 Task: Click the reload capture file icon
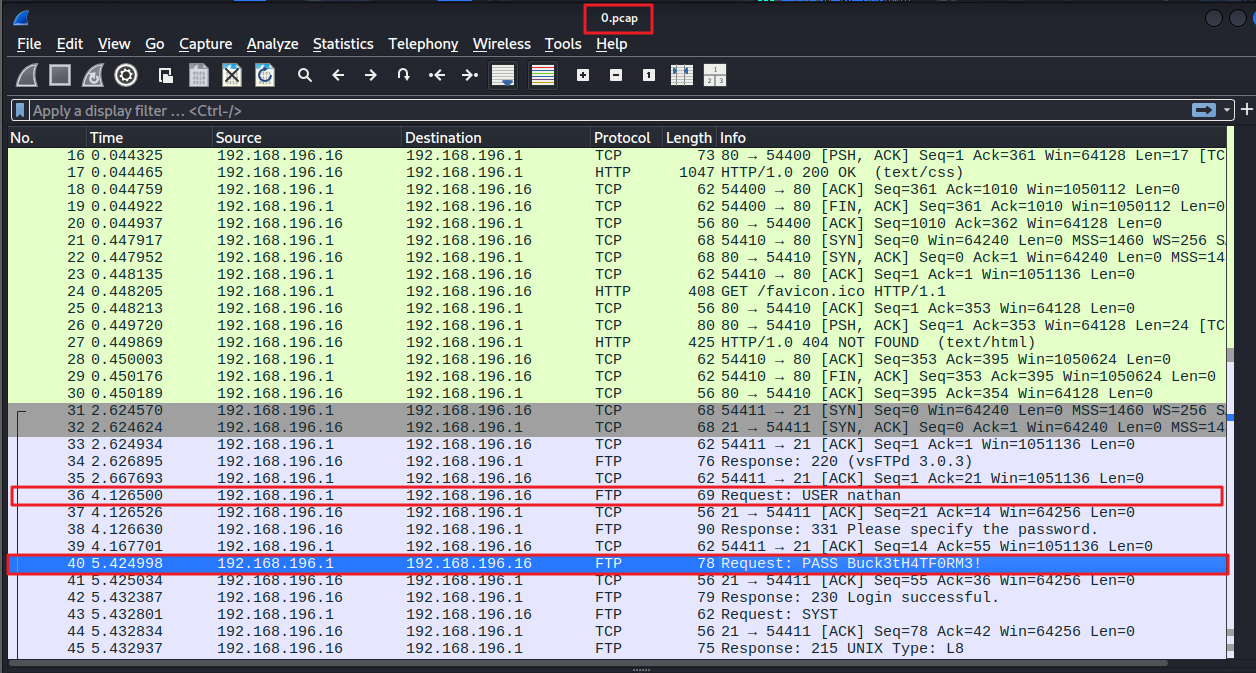point(264,75)
